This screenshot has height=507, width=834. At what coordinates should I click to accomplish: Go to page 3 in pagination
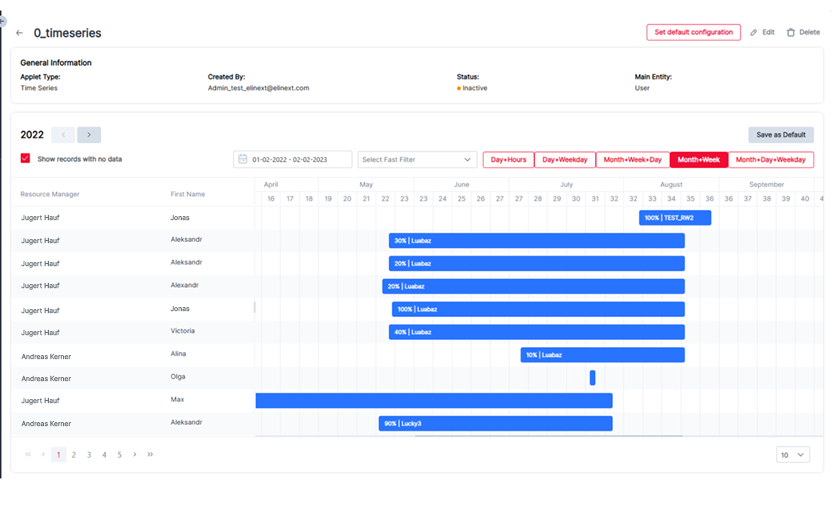tap(89, 455)
